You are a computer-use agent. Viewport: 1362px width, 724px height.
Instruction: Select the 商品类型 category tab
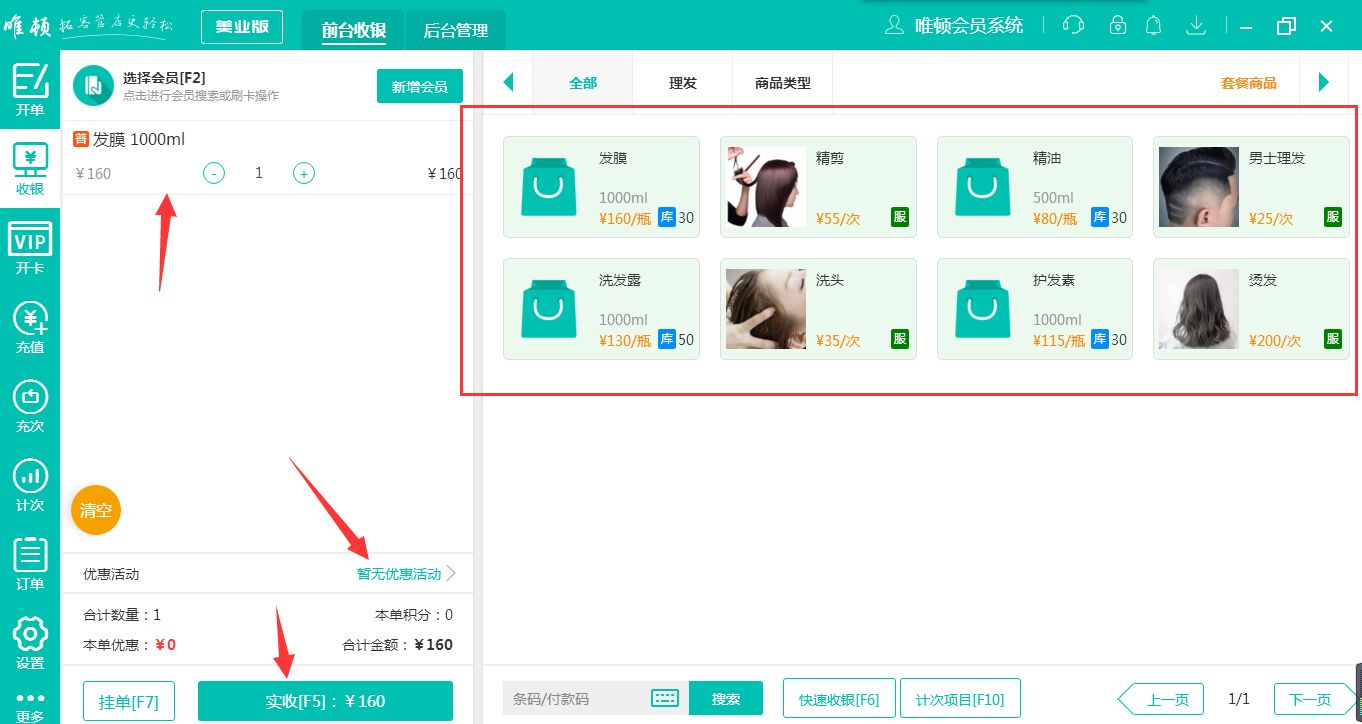click(783, 83)
